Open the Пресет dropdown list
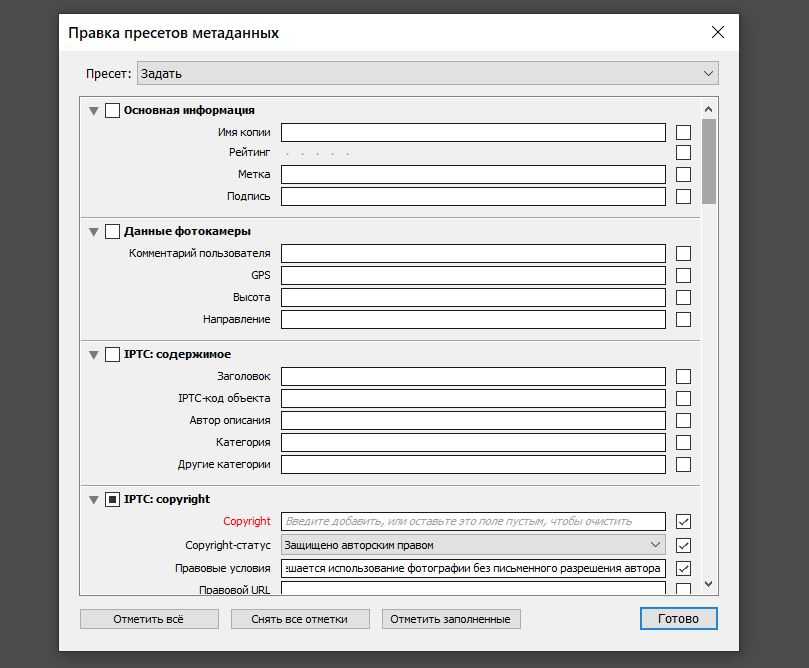The width and height of the screenshot is (809, 668). [428, 73]
